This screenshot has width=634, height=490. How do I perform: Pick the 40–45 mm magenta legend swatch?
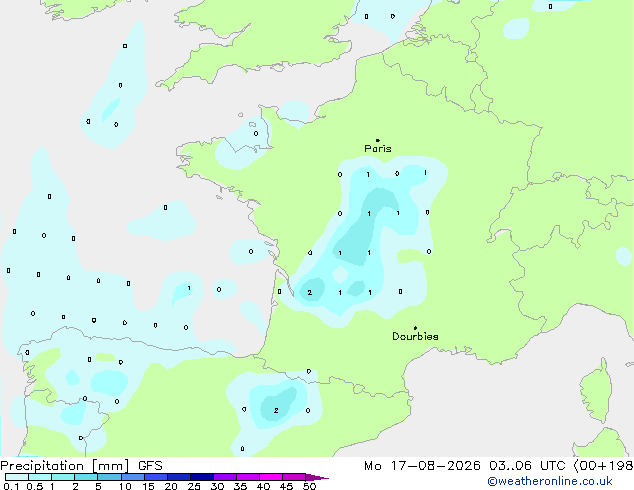pyautogui.click(x=271, y=477)
